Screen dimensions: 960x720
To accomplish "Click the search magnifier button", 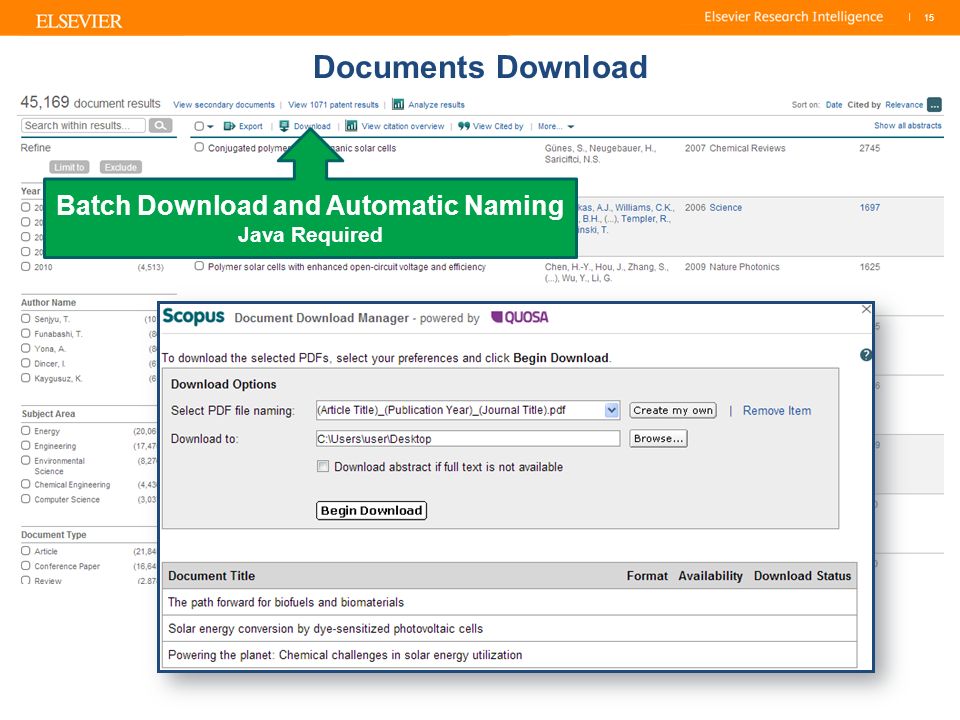I will tap(160, 126).
